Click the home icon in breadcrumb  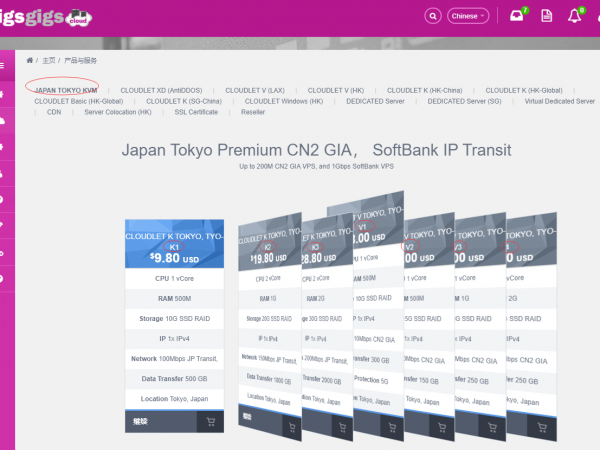(30, 61)
